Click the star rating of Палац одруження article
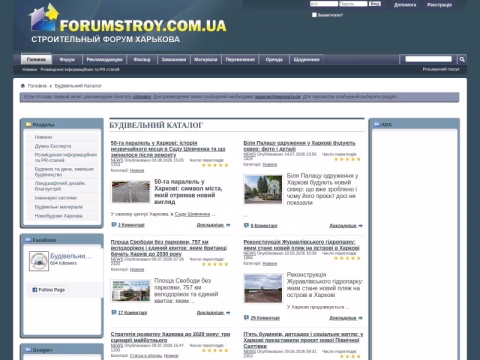Image resolution: width=480 pixels, height=360 pixels. coord(347,159)
